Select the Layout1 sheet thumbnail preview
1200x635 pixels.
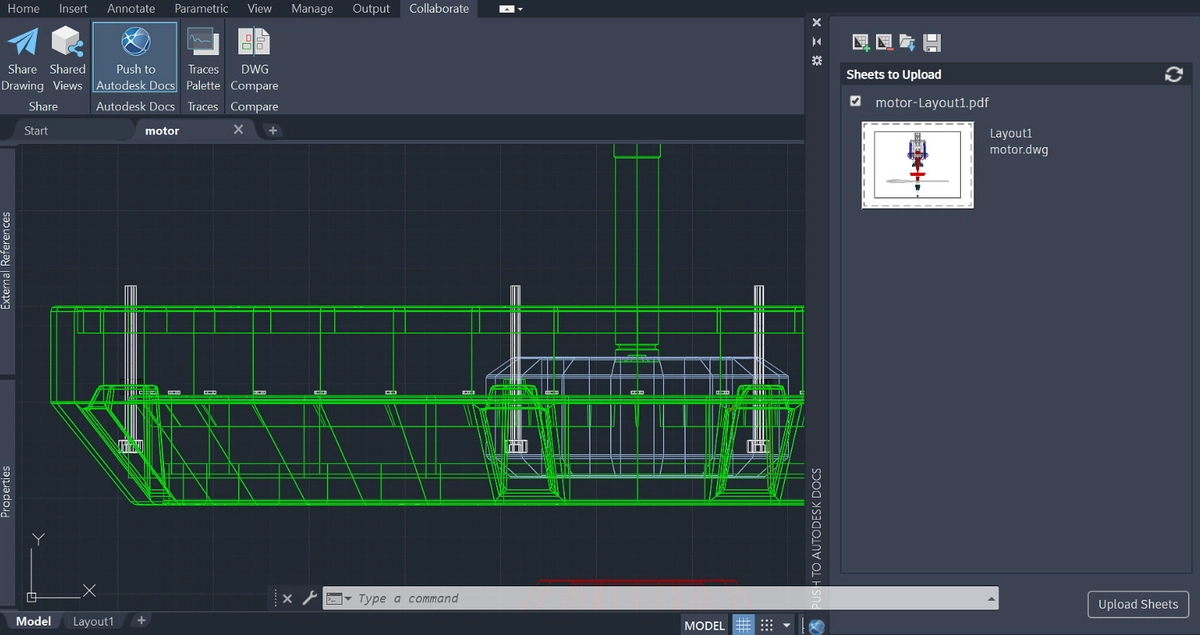point(917,165)
